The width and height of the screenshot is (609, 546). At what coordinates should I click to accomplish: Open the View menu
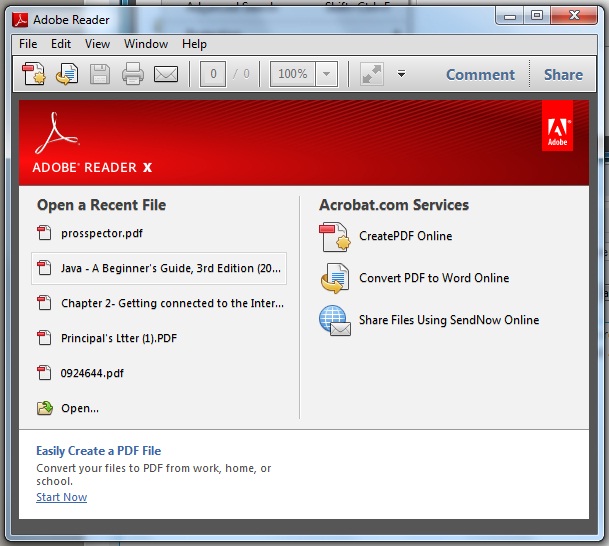coord(97,44)
